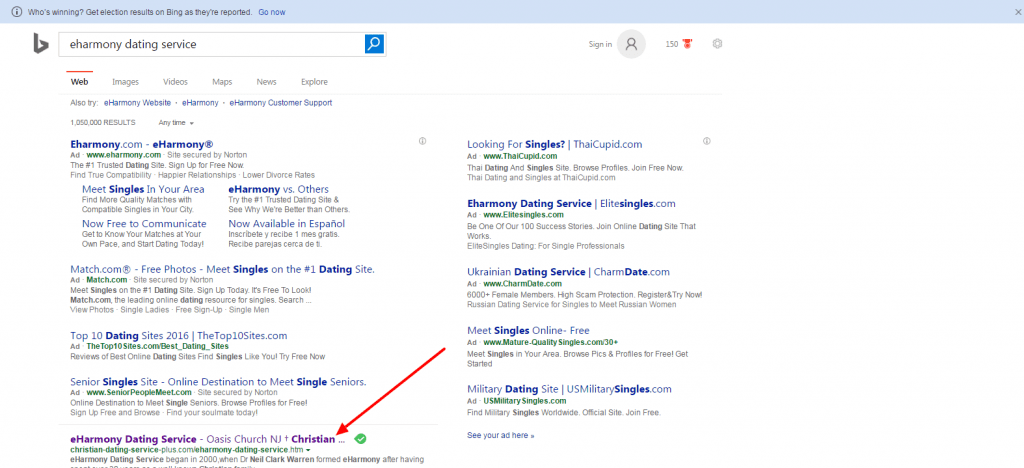Open TheTop10Sites.com/Best_Dating_Sites URL
The image size is (1024, 468).
pyautogui.click(x=157, y=346)
